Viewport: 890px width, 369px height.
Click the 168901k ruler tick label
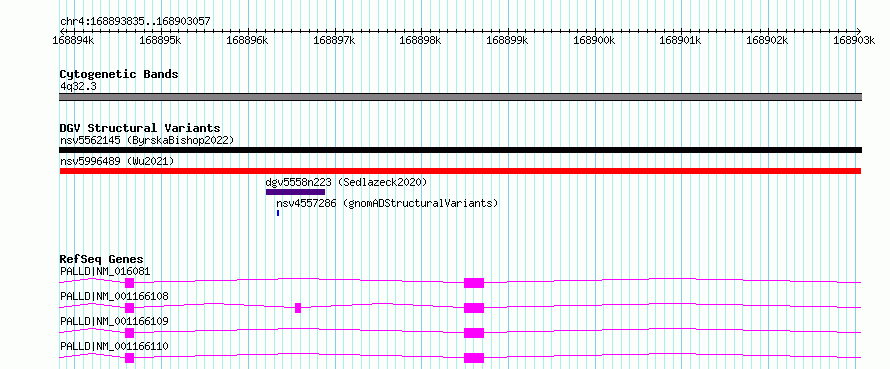point(681,40)
